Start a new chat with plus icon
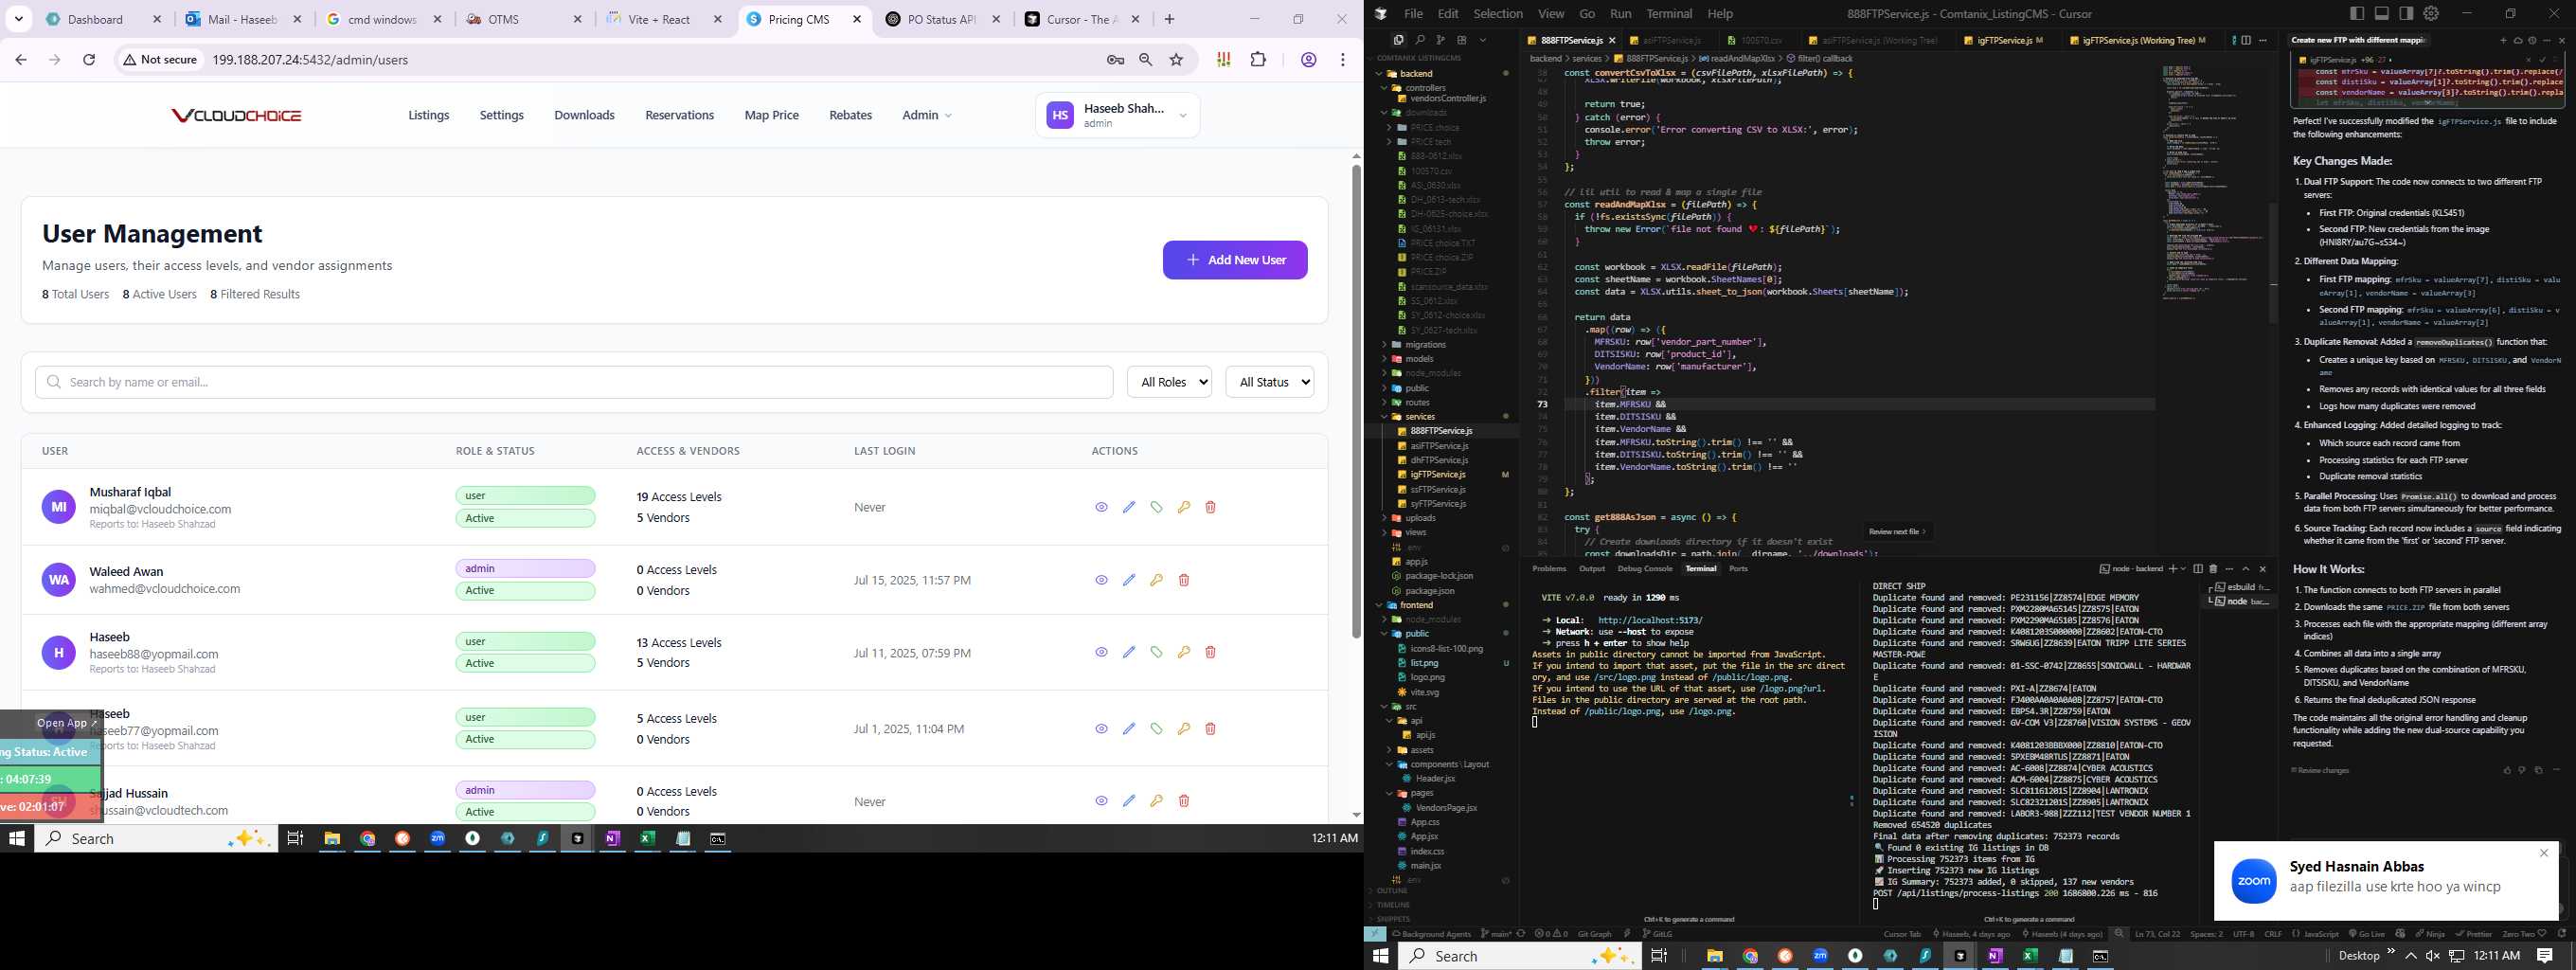This screenshot has width=2576, height=970. [x=2503, y=40]
